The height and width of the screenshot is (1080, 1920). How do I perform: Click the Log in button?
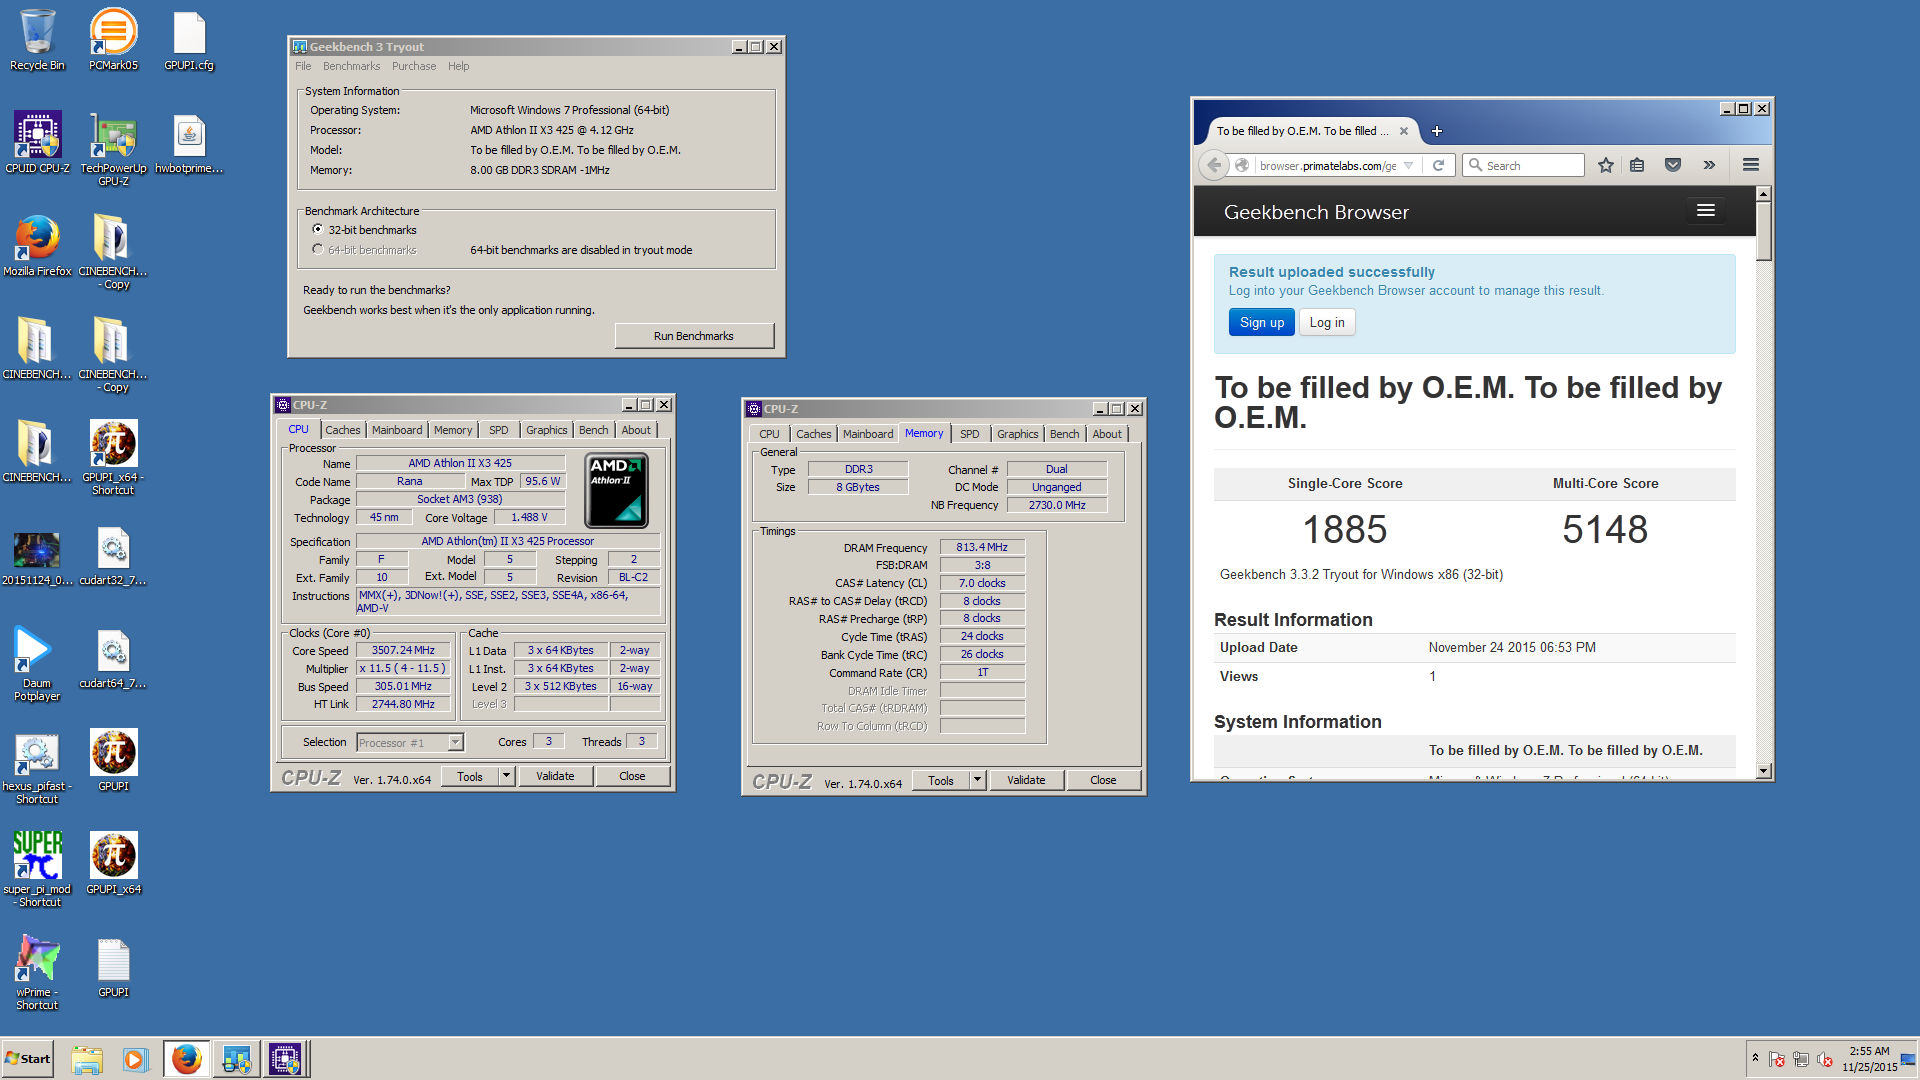(1327, 322)
